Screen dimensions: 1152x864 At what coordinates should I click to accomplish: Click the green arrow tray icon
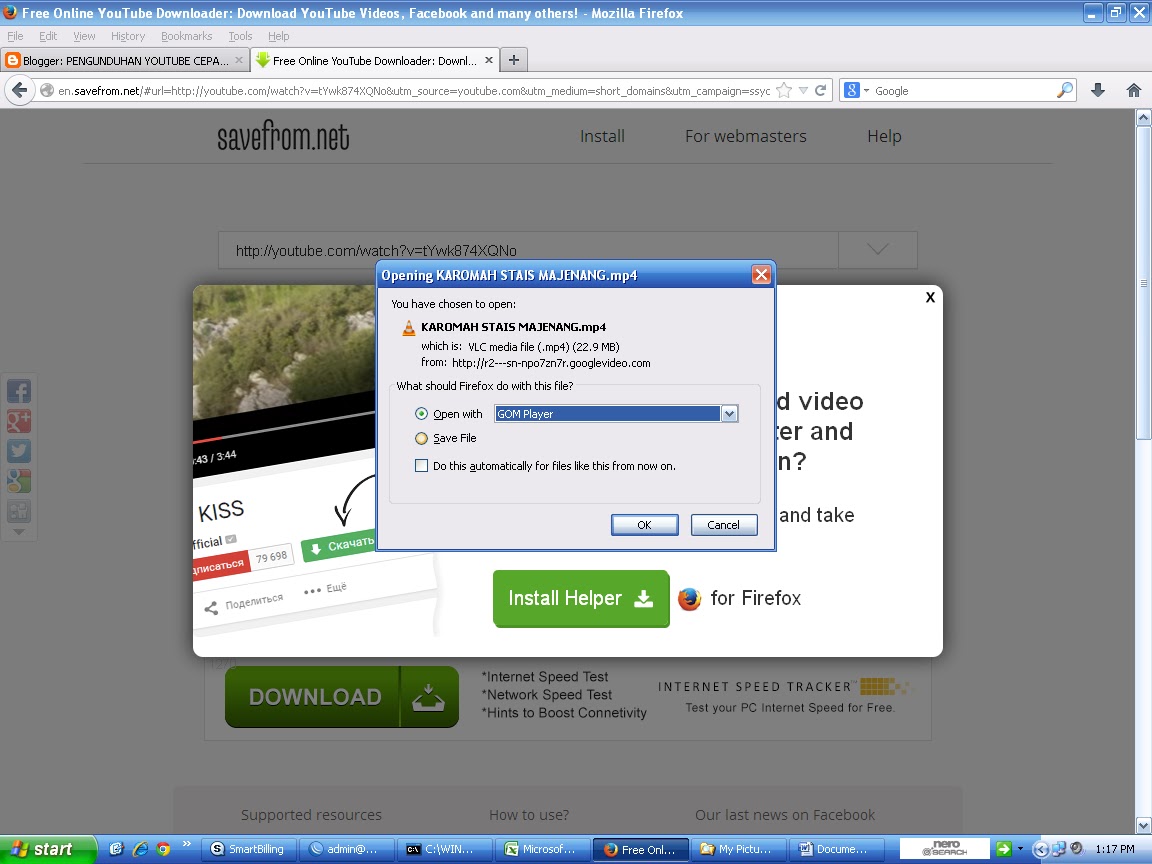pyautogui.click(x=1004, y=849)
